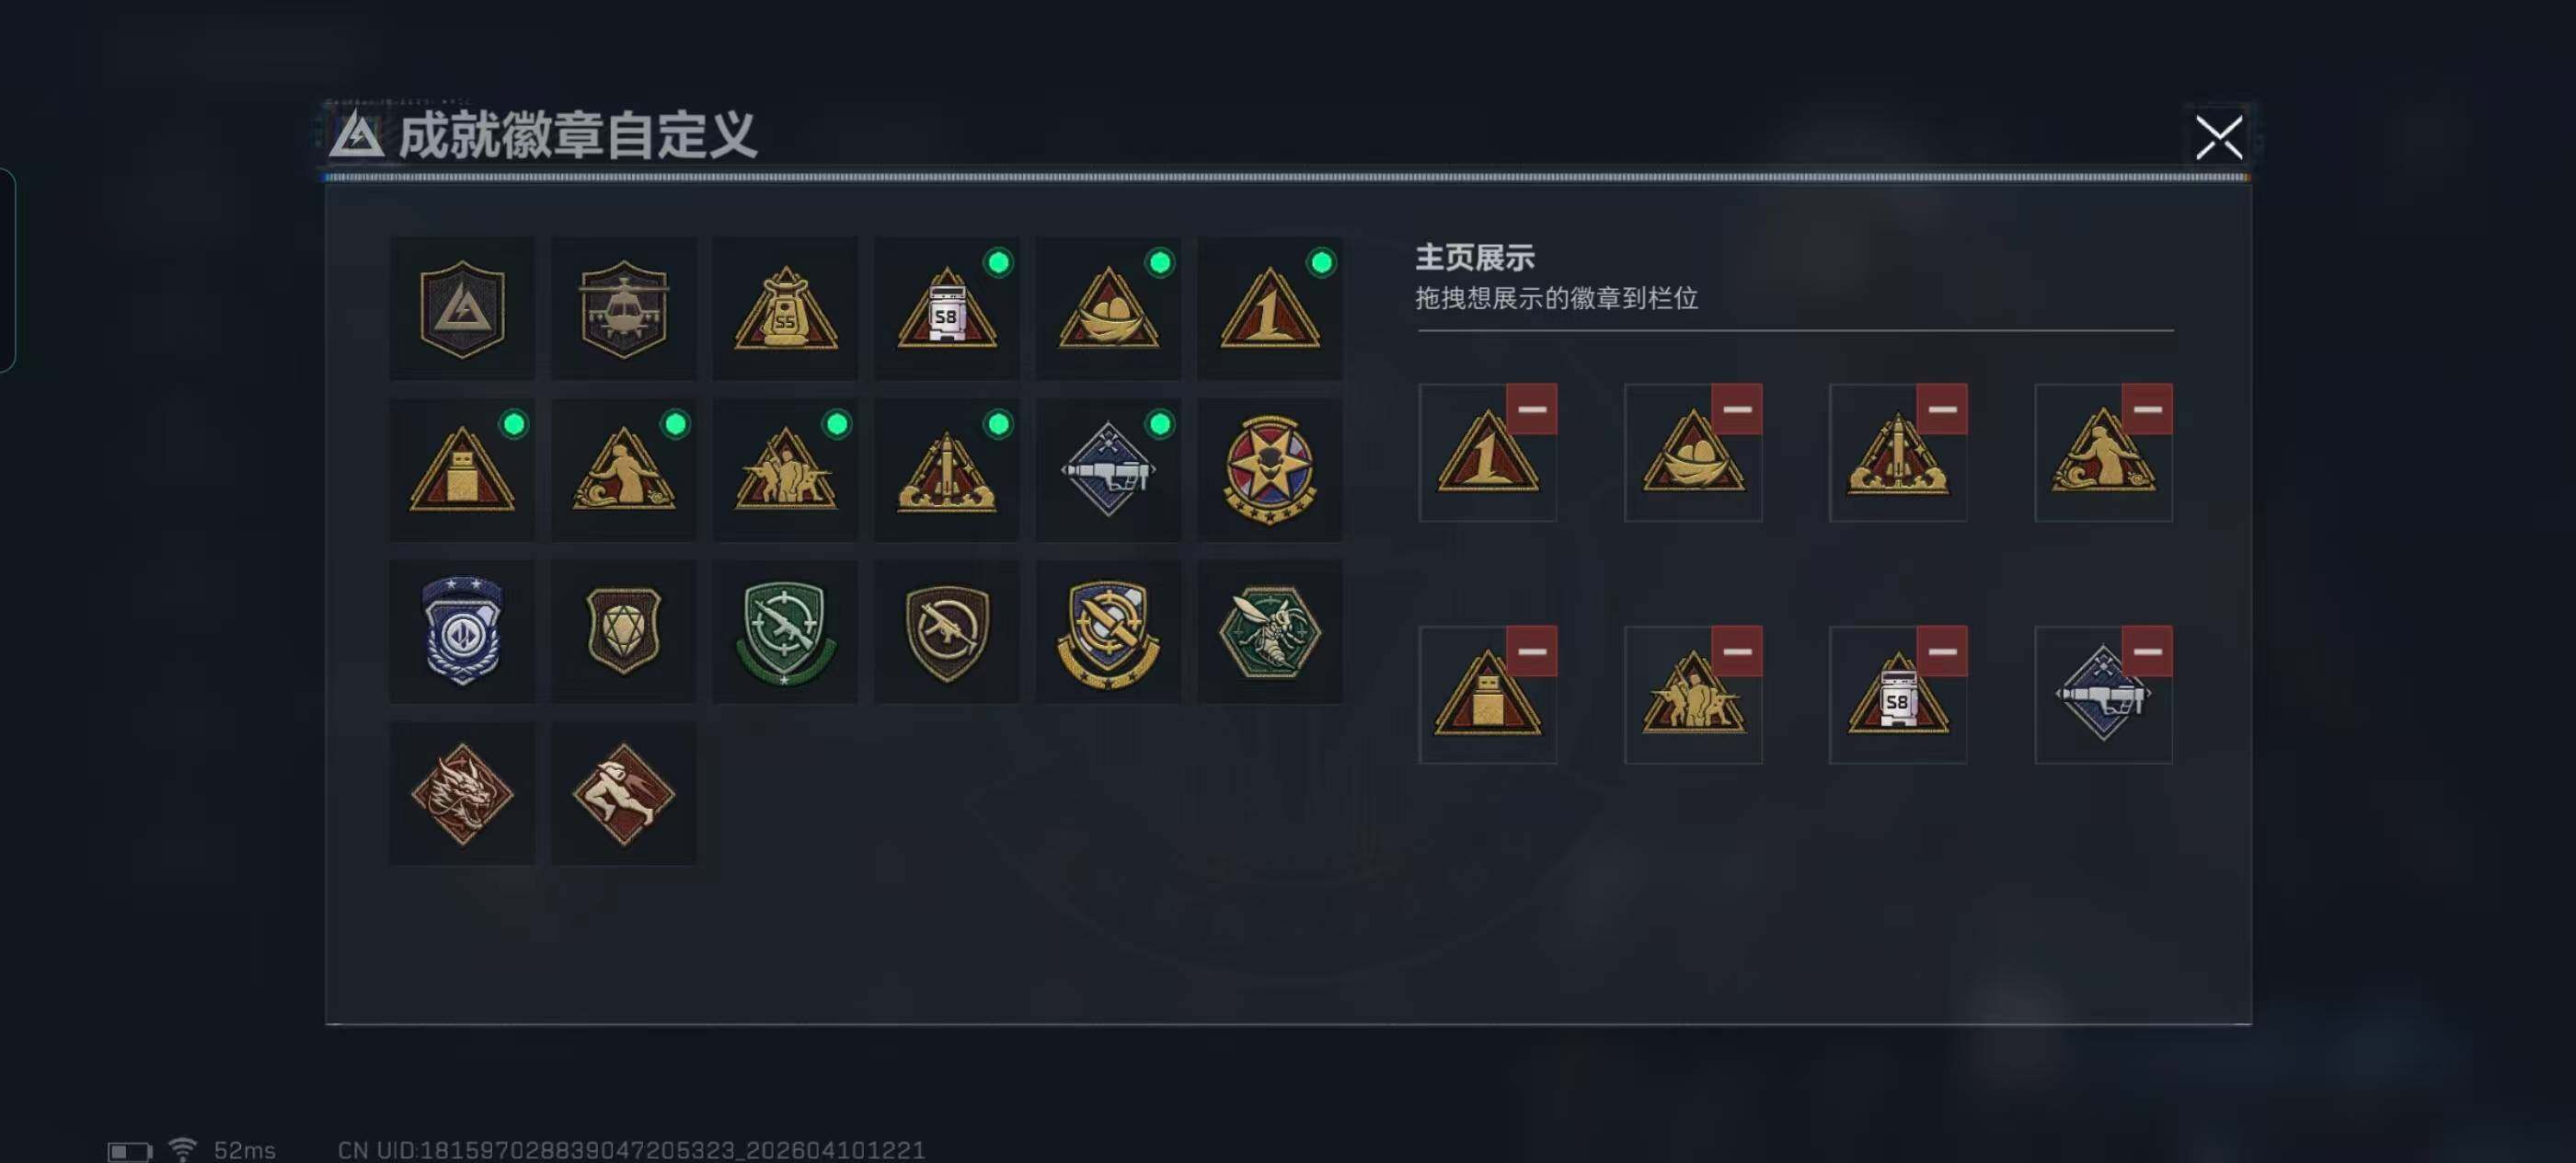Select the blue winged police-style badge
The width and height of the screenshot is (2576, 1163).
pyautogui.click(x=462, y=631)
